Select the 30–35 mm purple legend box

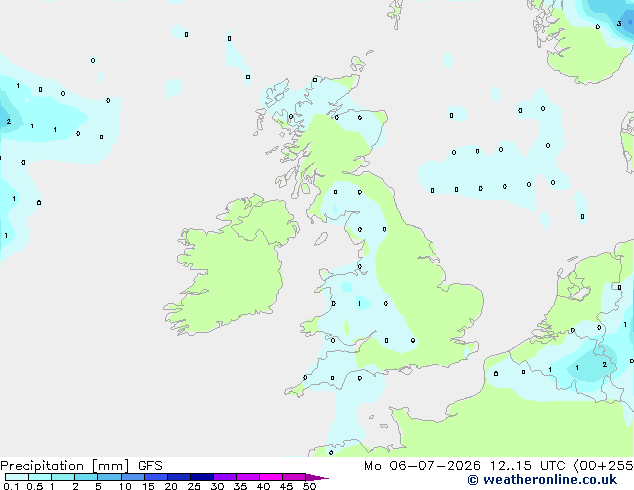(x=225, y=477)
